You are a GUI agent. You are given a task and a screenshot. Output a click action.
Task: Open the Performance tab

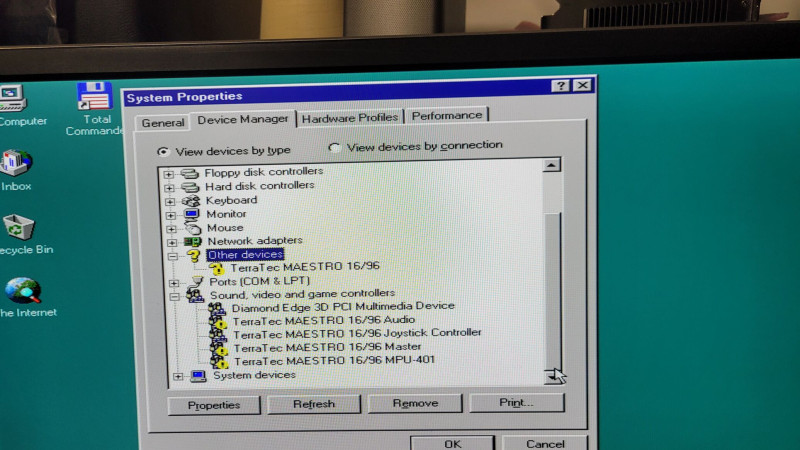click(447, 115)
